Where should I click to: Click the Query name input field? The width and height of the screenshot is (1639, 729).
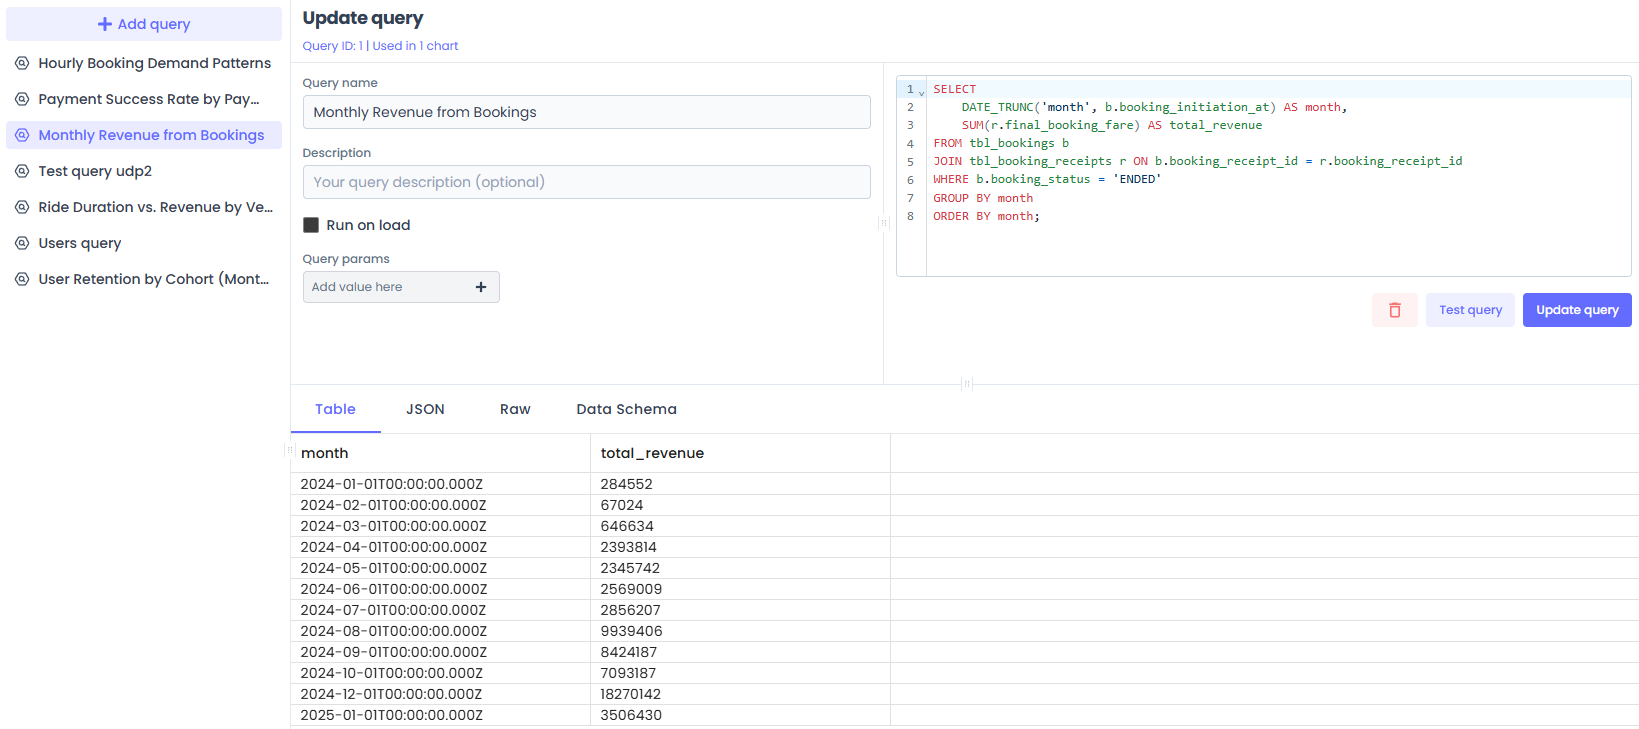point(586,112)
